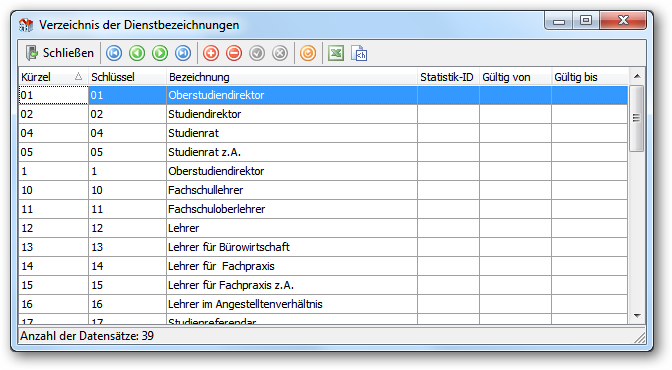Select the Fachschuloberlehrer row
Viewport: 672px width, 370px height.
click(323, 209)
